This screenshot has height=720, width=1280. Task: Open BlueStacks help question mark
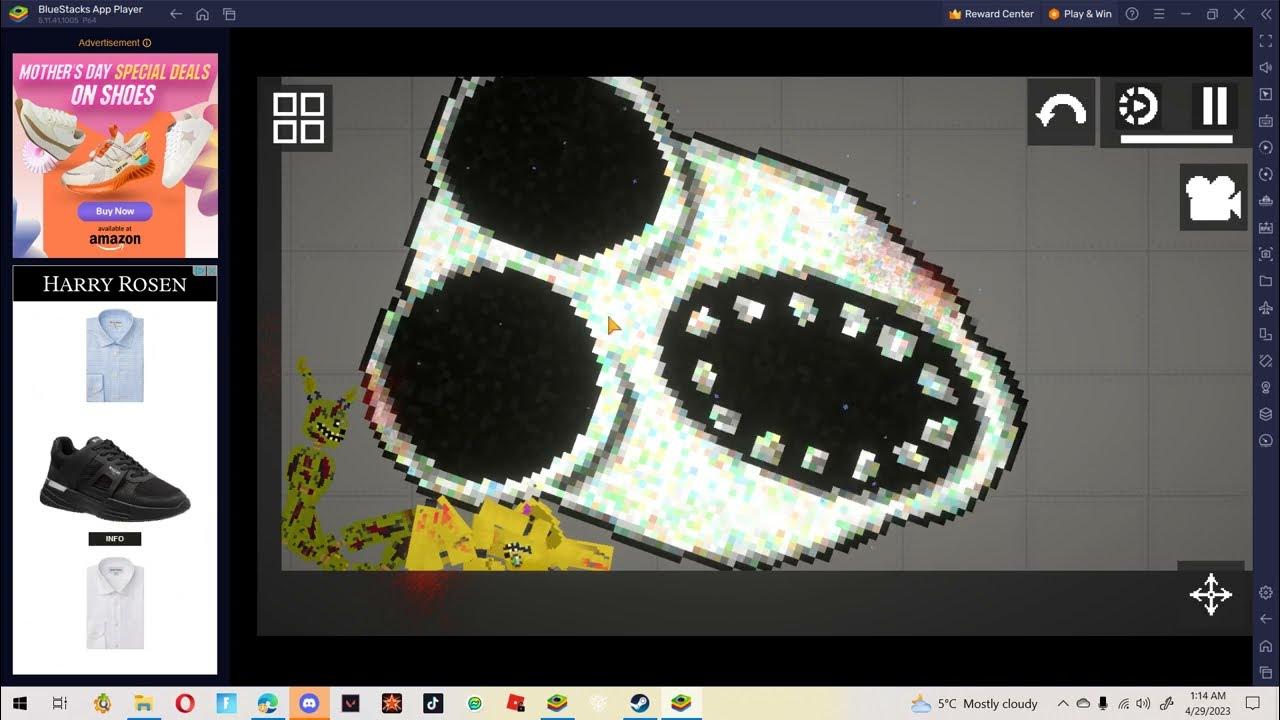pyautogui.click(x=1132, y=14)
